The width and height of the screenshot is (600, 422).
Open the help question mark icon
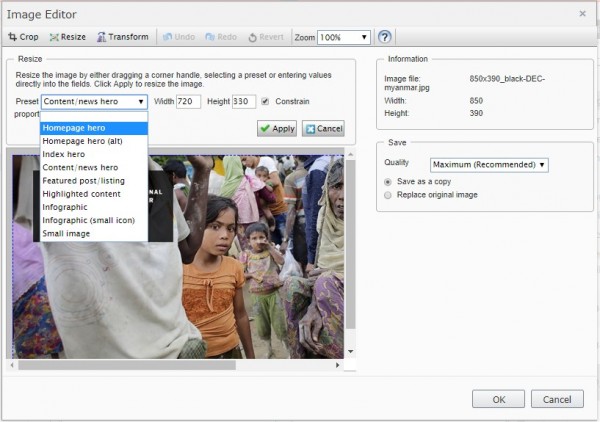(x=385, y=37)
